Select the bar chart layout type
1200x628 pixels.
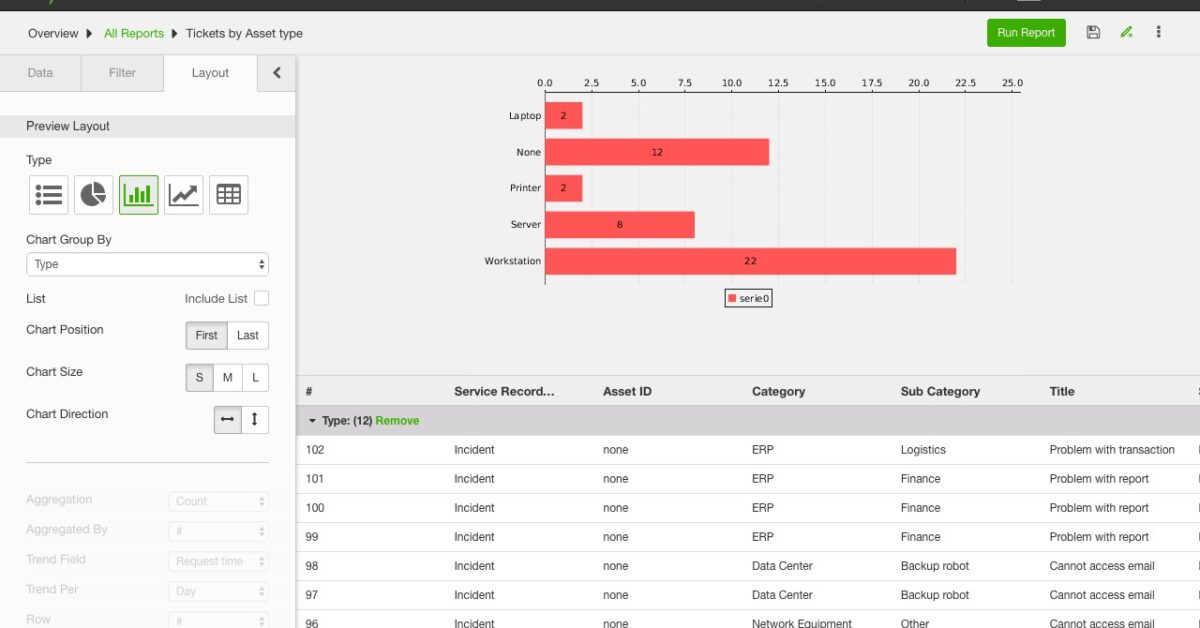pyautogui.click(x=138, y=194)
